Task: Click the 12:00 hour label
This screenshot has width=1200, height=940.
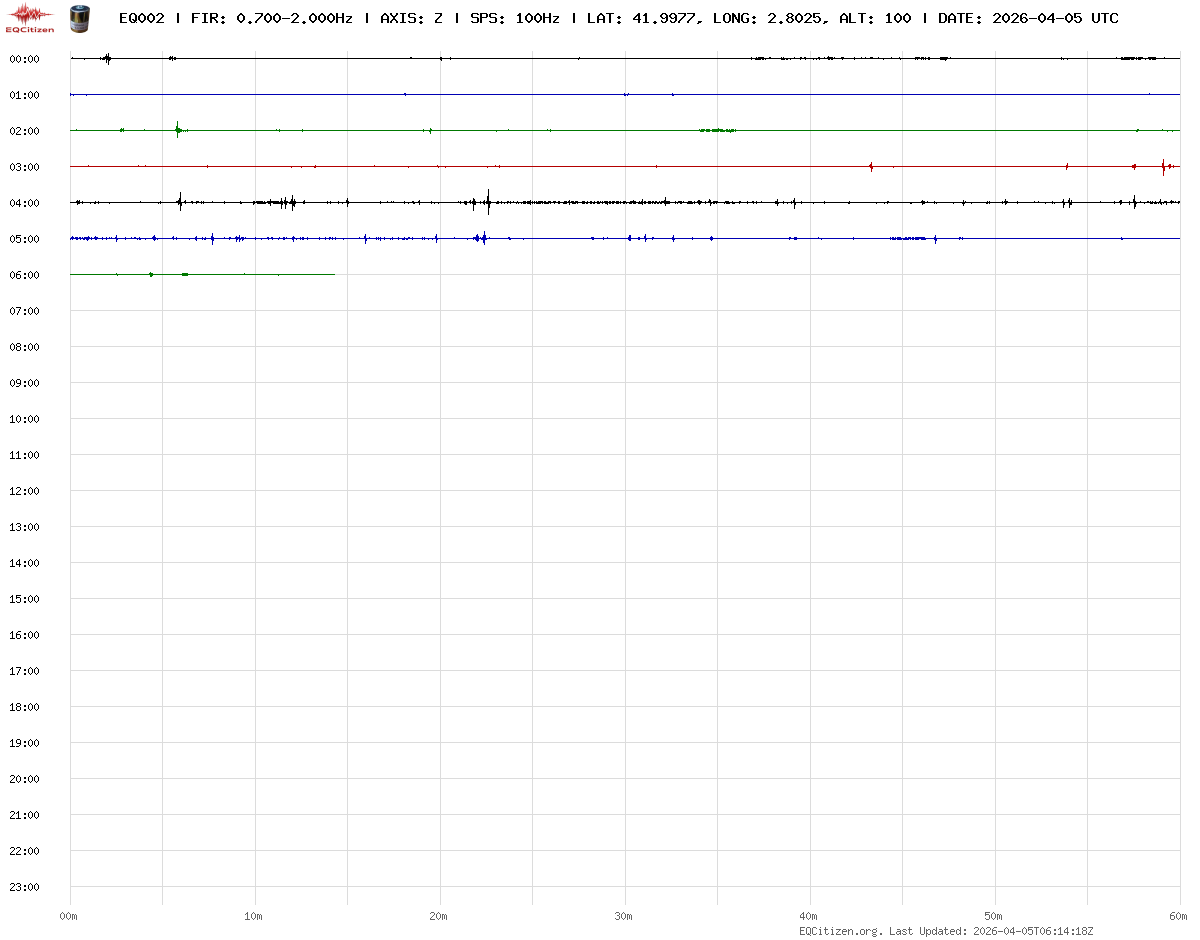Action: click(24, 491)
